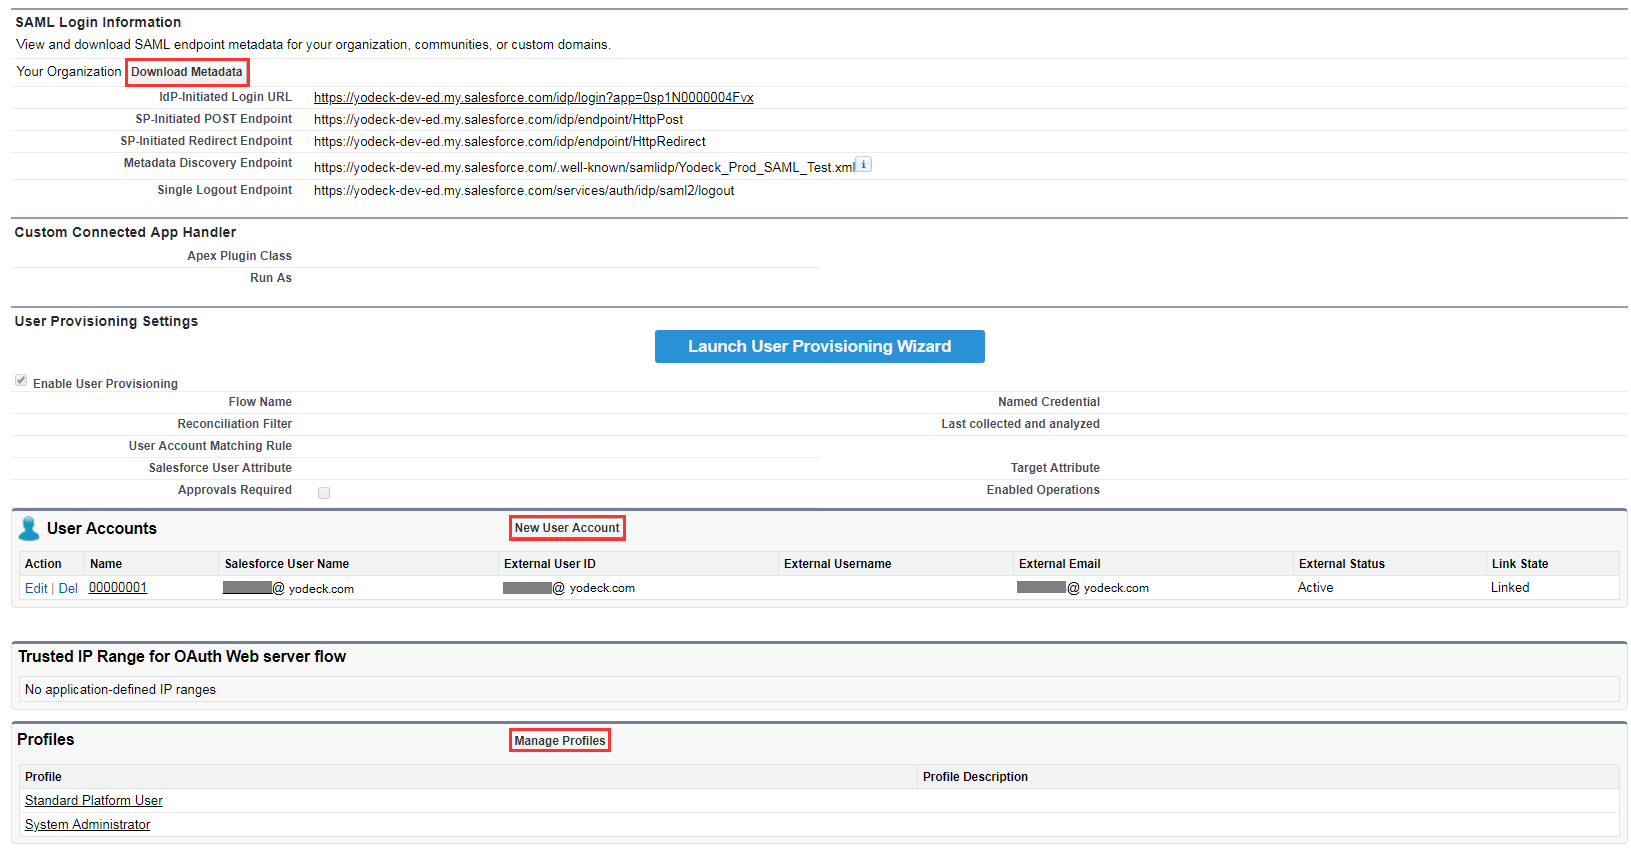Image resolution: width=1631 pixels, height=855 pixels.
Task: Click the Salesforce User Name column header
Action: pos(287,564)
